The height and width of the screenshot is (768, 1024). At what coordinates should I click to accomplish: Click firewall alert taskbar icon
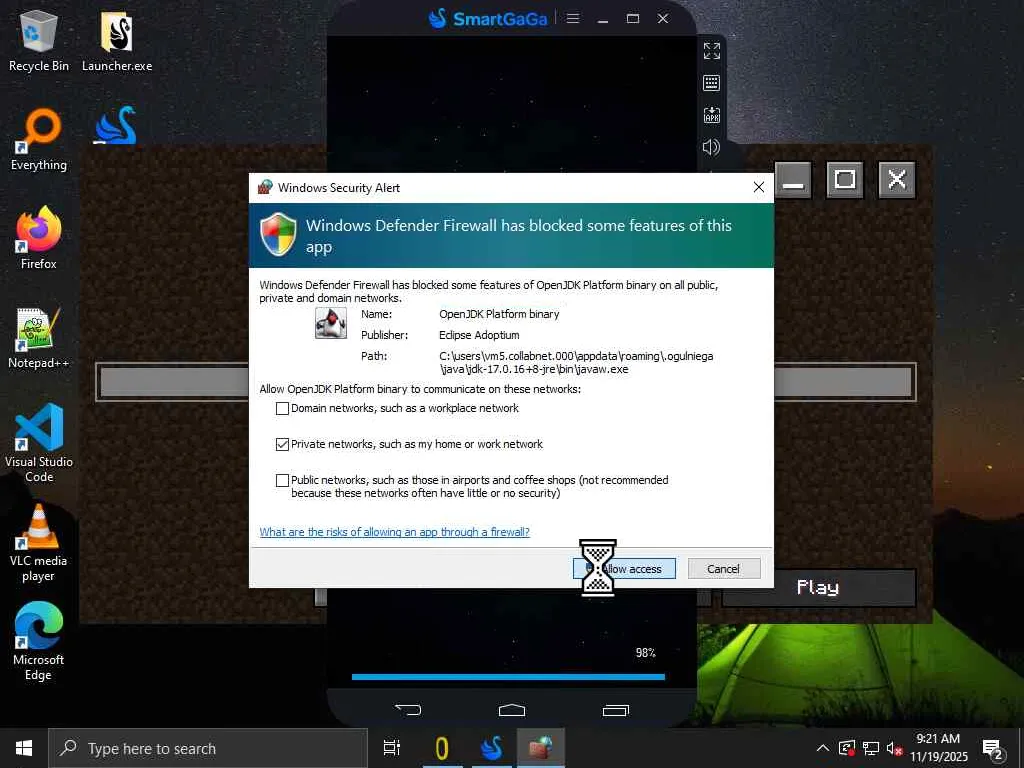(x=541, y=748)
